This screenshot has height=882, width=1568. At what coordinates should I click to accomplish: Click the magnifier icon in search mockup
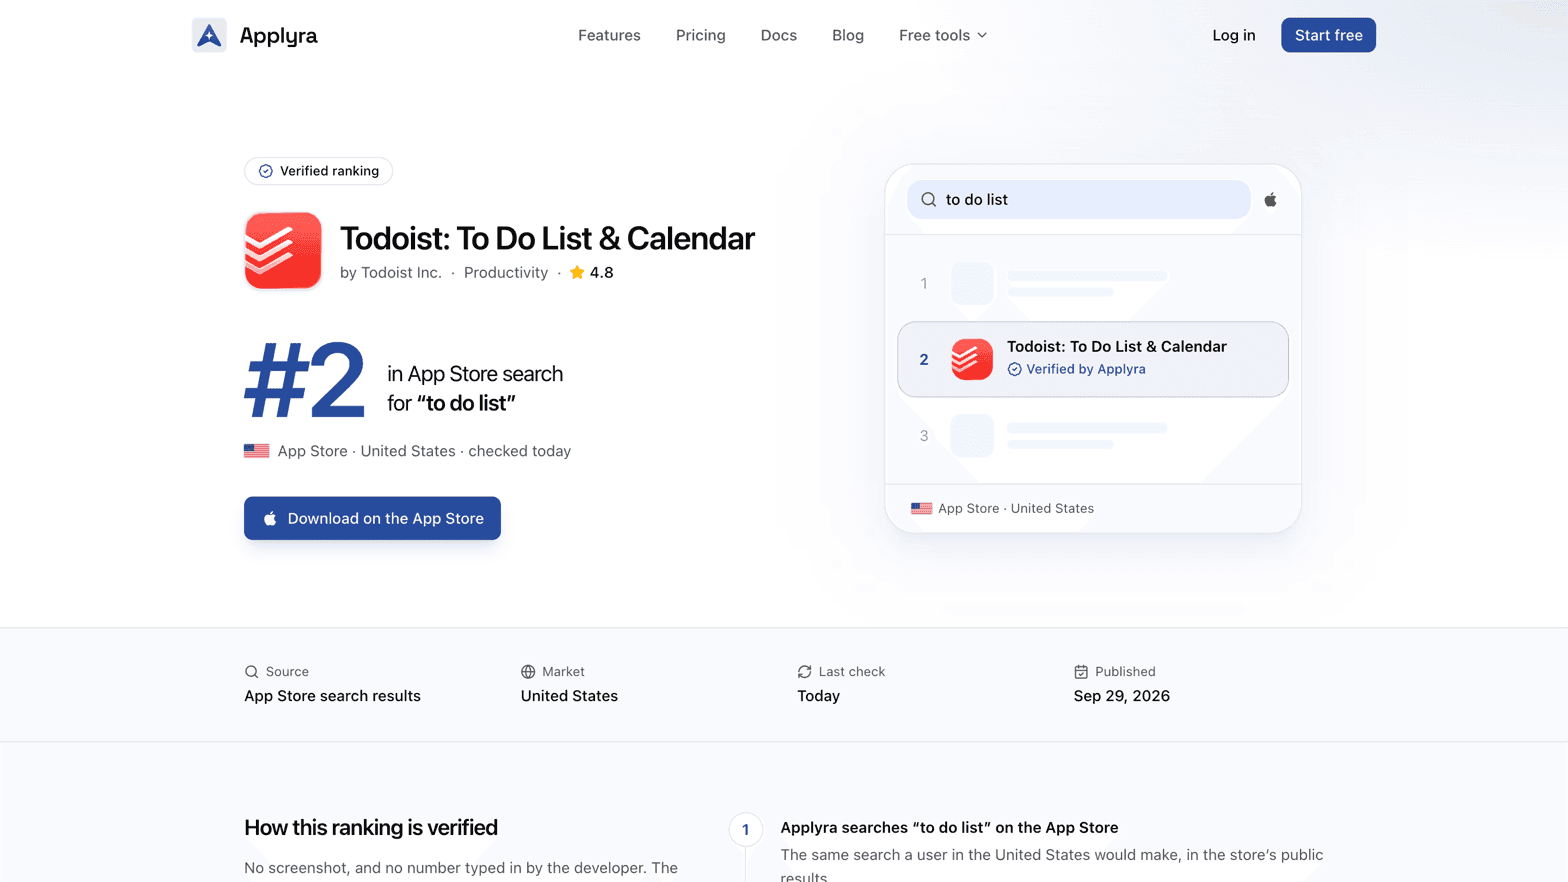928,200
